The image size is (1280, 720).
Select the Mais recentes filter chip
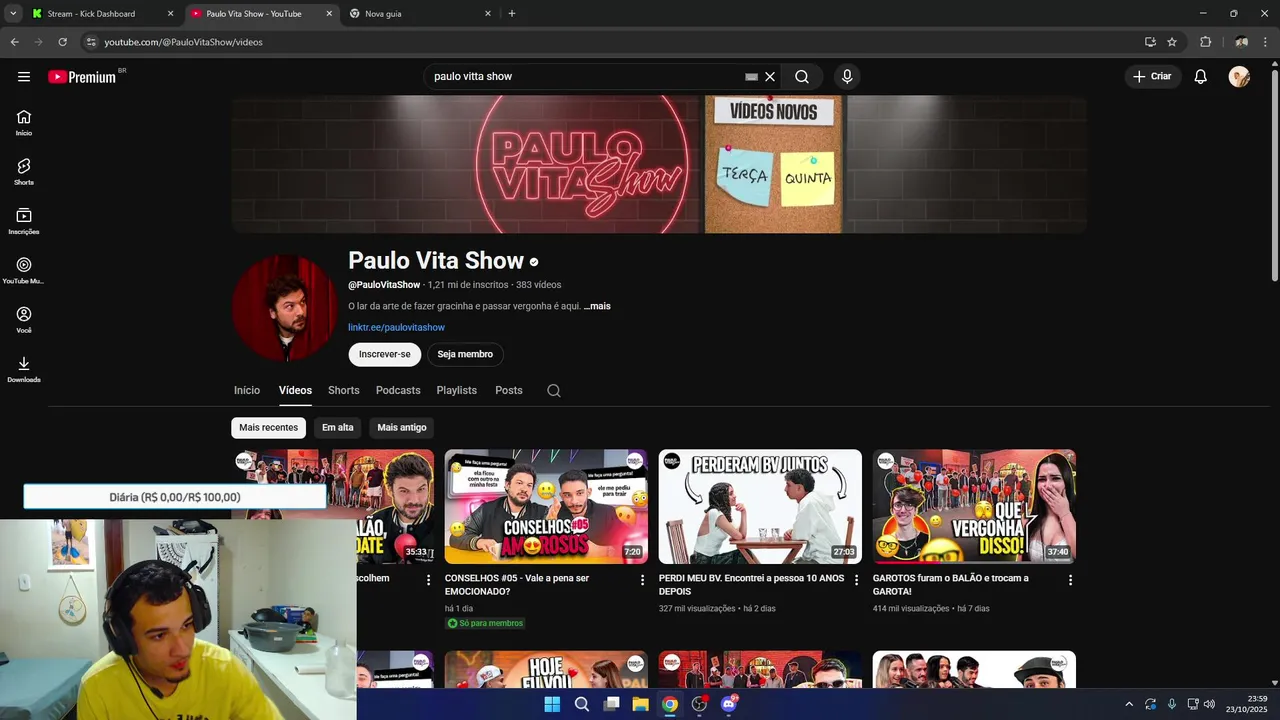pyautogui.click(x=268, y=428)
